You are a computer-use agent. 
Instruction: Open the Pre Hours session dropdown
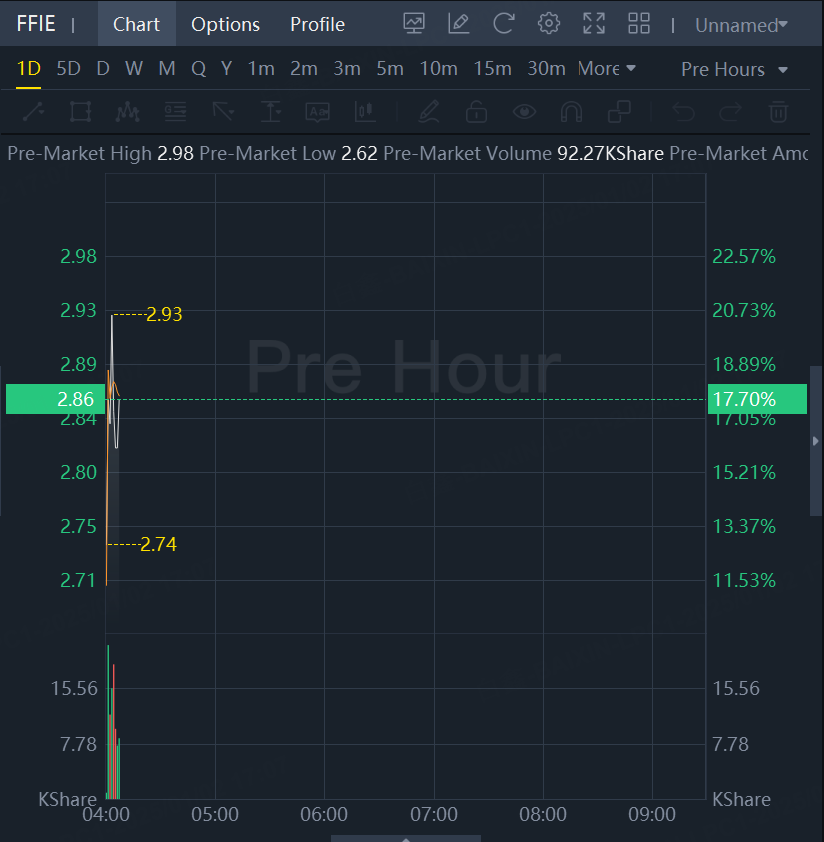tap(734, 69)
